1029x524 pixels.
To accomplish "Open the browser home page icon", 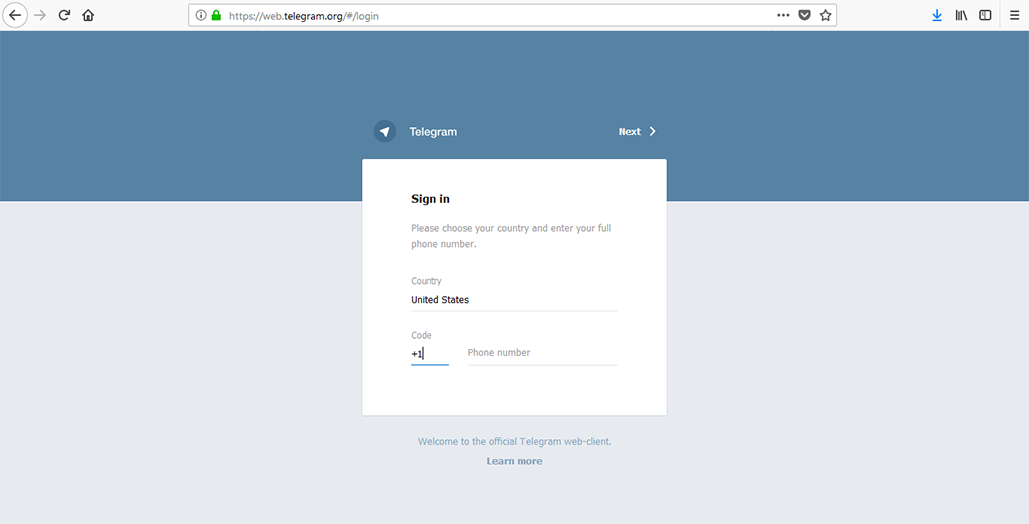I will (88, 15).
